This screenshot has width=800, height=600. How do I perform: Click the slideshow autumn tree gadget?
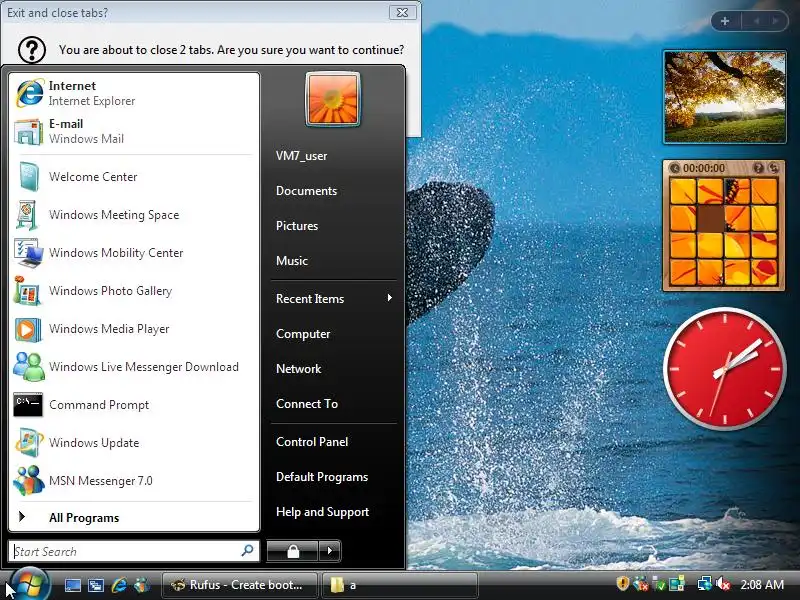(x=724, y=97)
